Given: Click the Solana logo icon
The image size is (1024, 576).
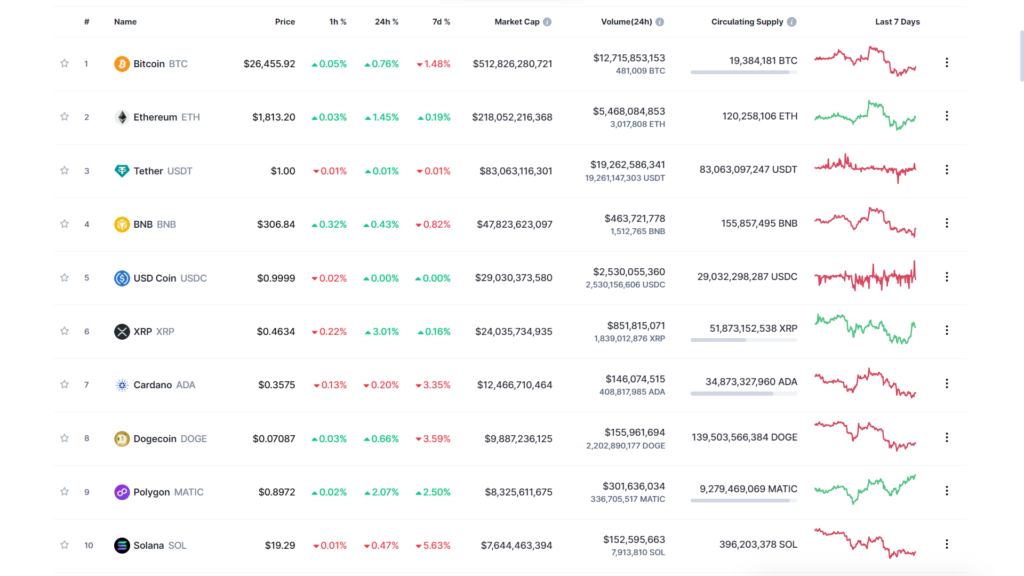Looking at the screenshot, I should pos(122,545).
